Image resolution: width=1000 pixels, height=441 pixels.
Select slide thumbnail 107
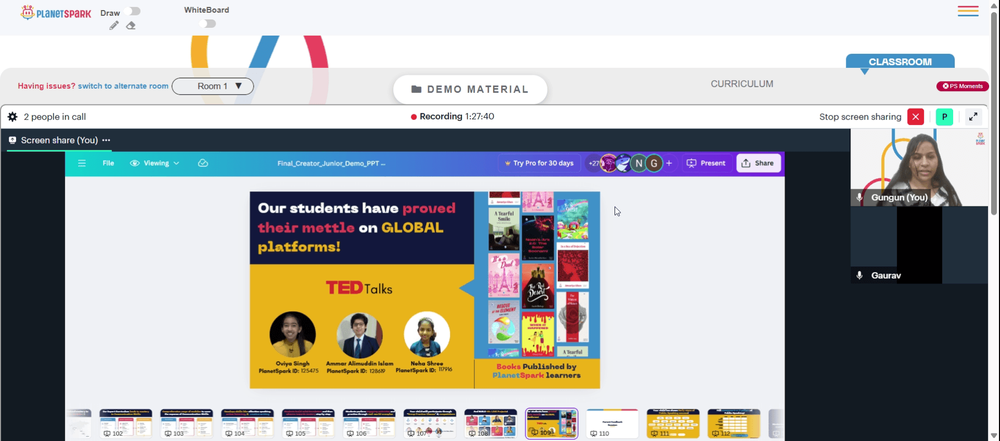pos(430,423)
